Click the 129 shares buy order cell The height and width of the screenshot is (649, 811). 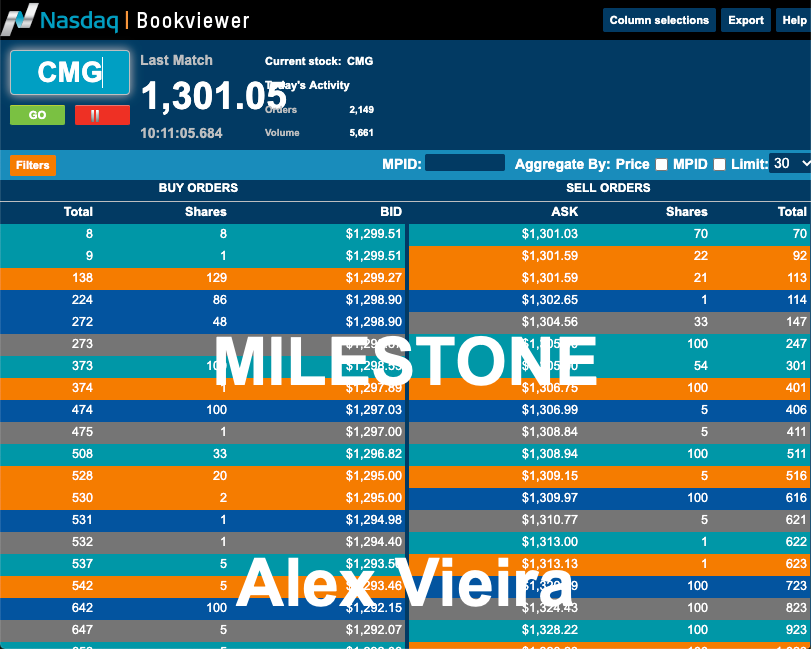pyautogui.click(x=216, y=278)
